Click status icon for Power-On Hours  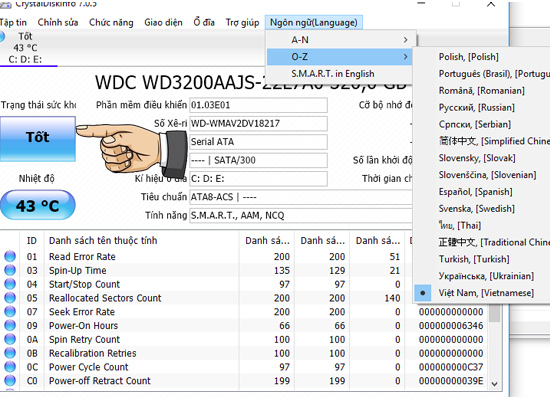10,325
